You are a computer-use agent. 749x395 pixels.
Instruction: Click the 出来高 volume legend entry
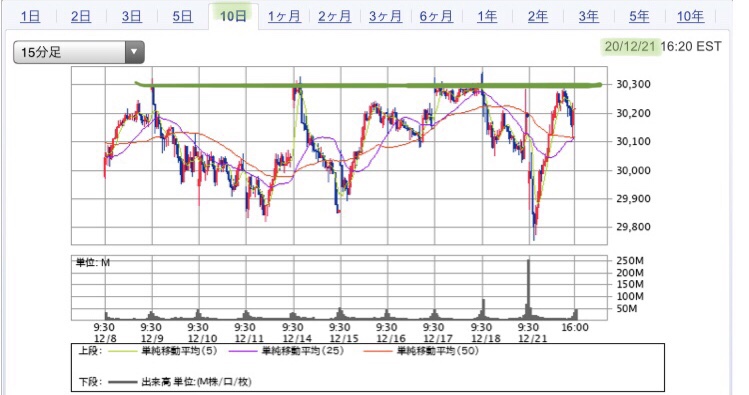[x=196, y=382]
